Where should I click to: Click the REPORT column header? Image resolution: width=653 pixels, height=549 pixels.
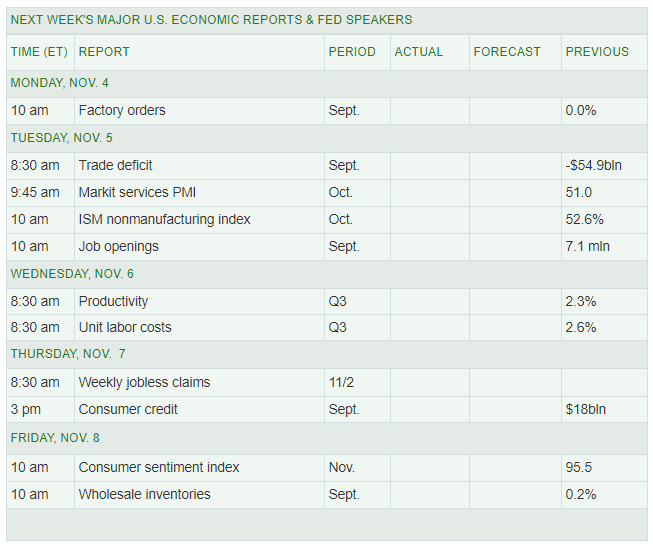[x=104, y=51]
